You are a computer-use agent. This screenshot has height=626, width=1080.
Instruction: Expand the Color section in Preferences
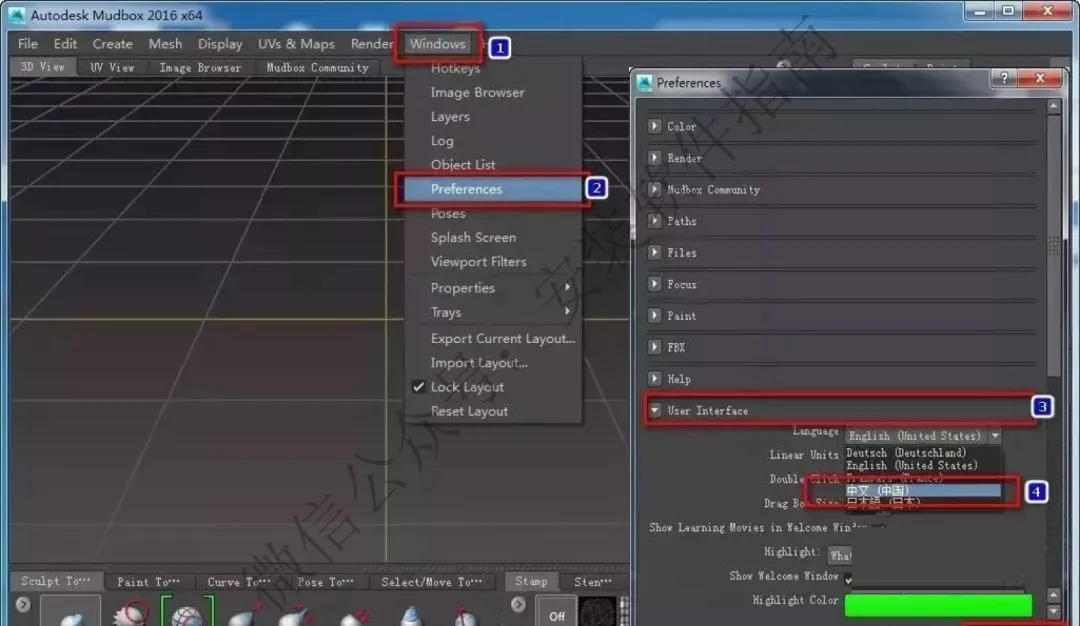[654, 126]
